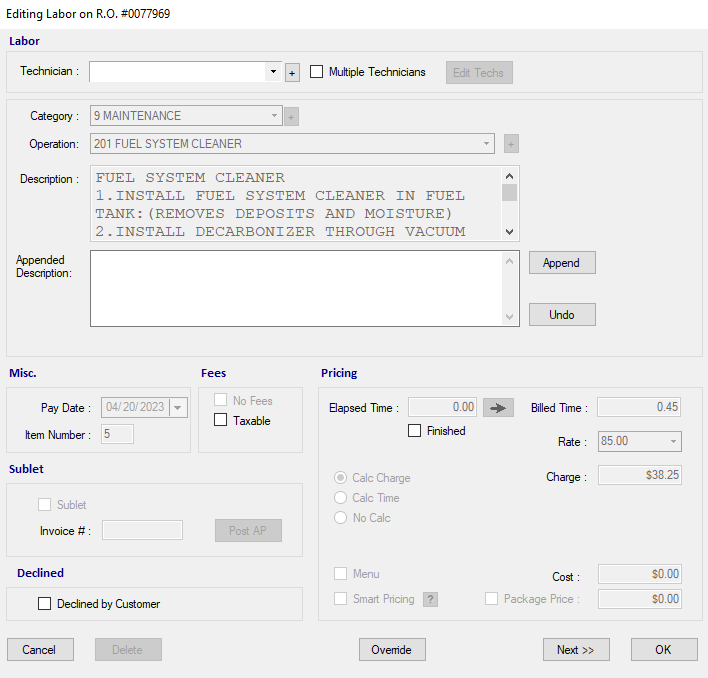Confirm changes with the OK button

pos(663,650)
